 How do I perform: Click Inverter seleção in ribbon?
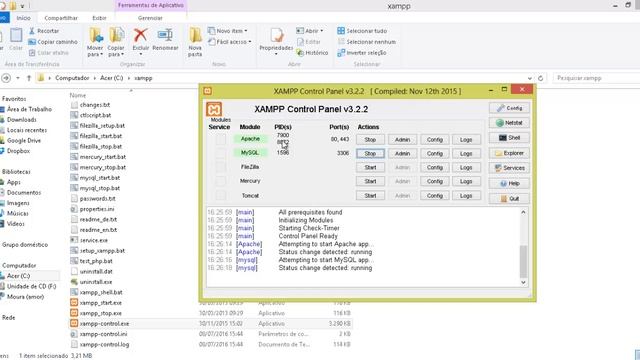(x=362, y=53)
